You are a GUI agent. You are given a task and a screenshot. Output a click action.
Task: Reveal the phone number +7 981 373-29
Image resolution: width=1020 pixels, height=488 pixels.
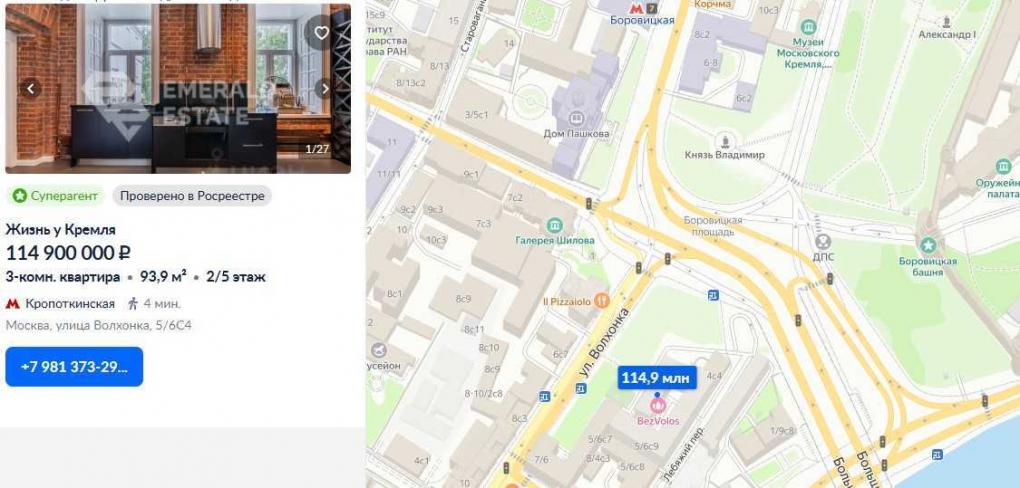click(x=74, y=367)
